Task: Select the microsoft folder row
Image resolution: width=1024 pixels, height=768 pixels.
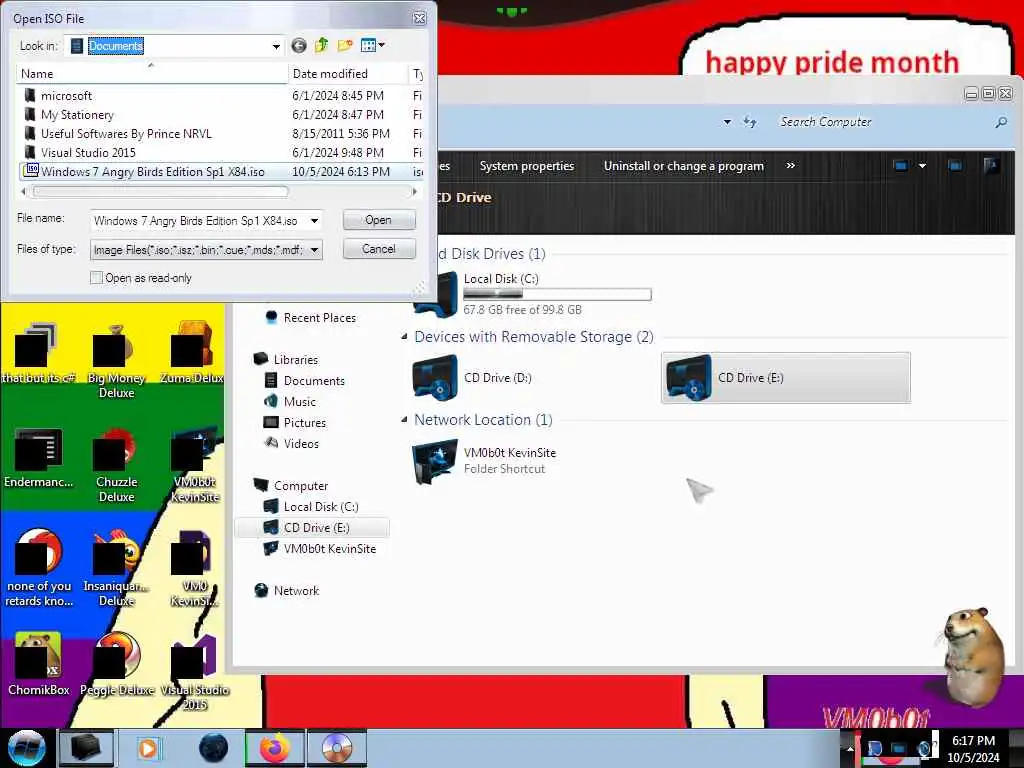Action: (x=219, y=95)
